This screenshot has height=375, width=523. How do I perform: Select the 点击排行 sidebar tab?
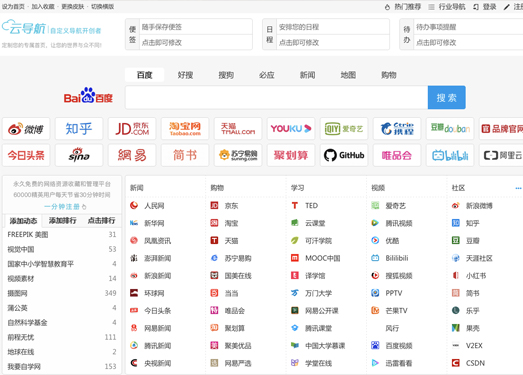101,221
